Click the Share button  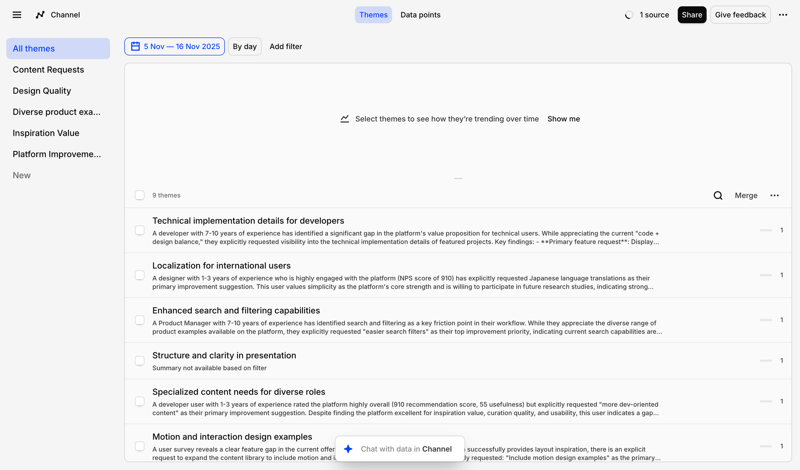[691, 15]
